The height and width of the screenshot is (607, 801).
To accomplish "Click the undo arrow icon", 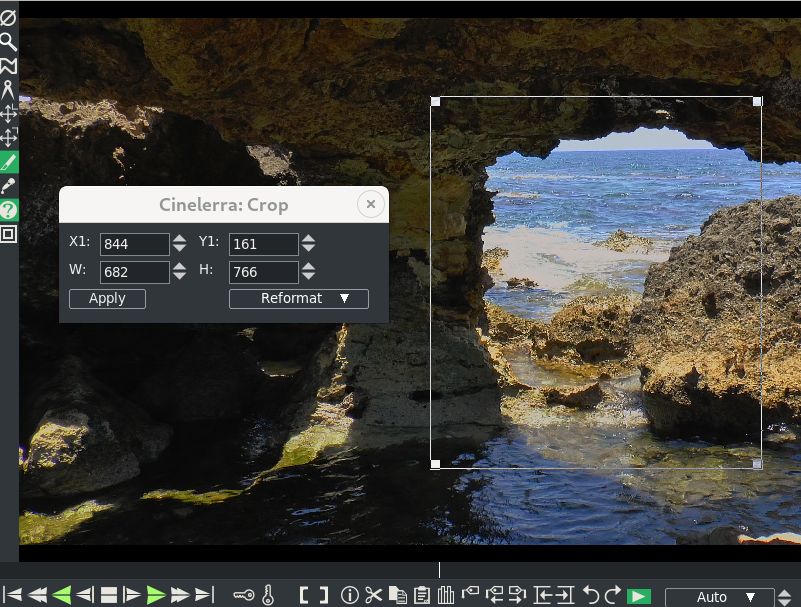I will [591, 596].
